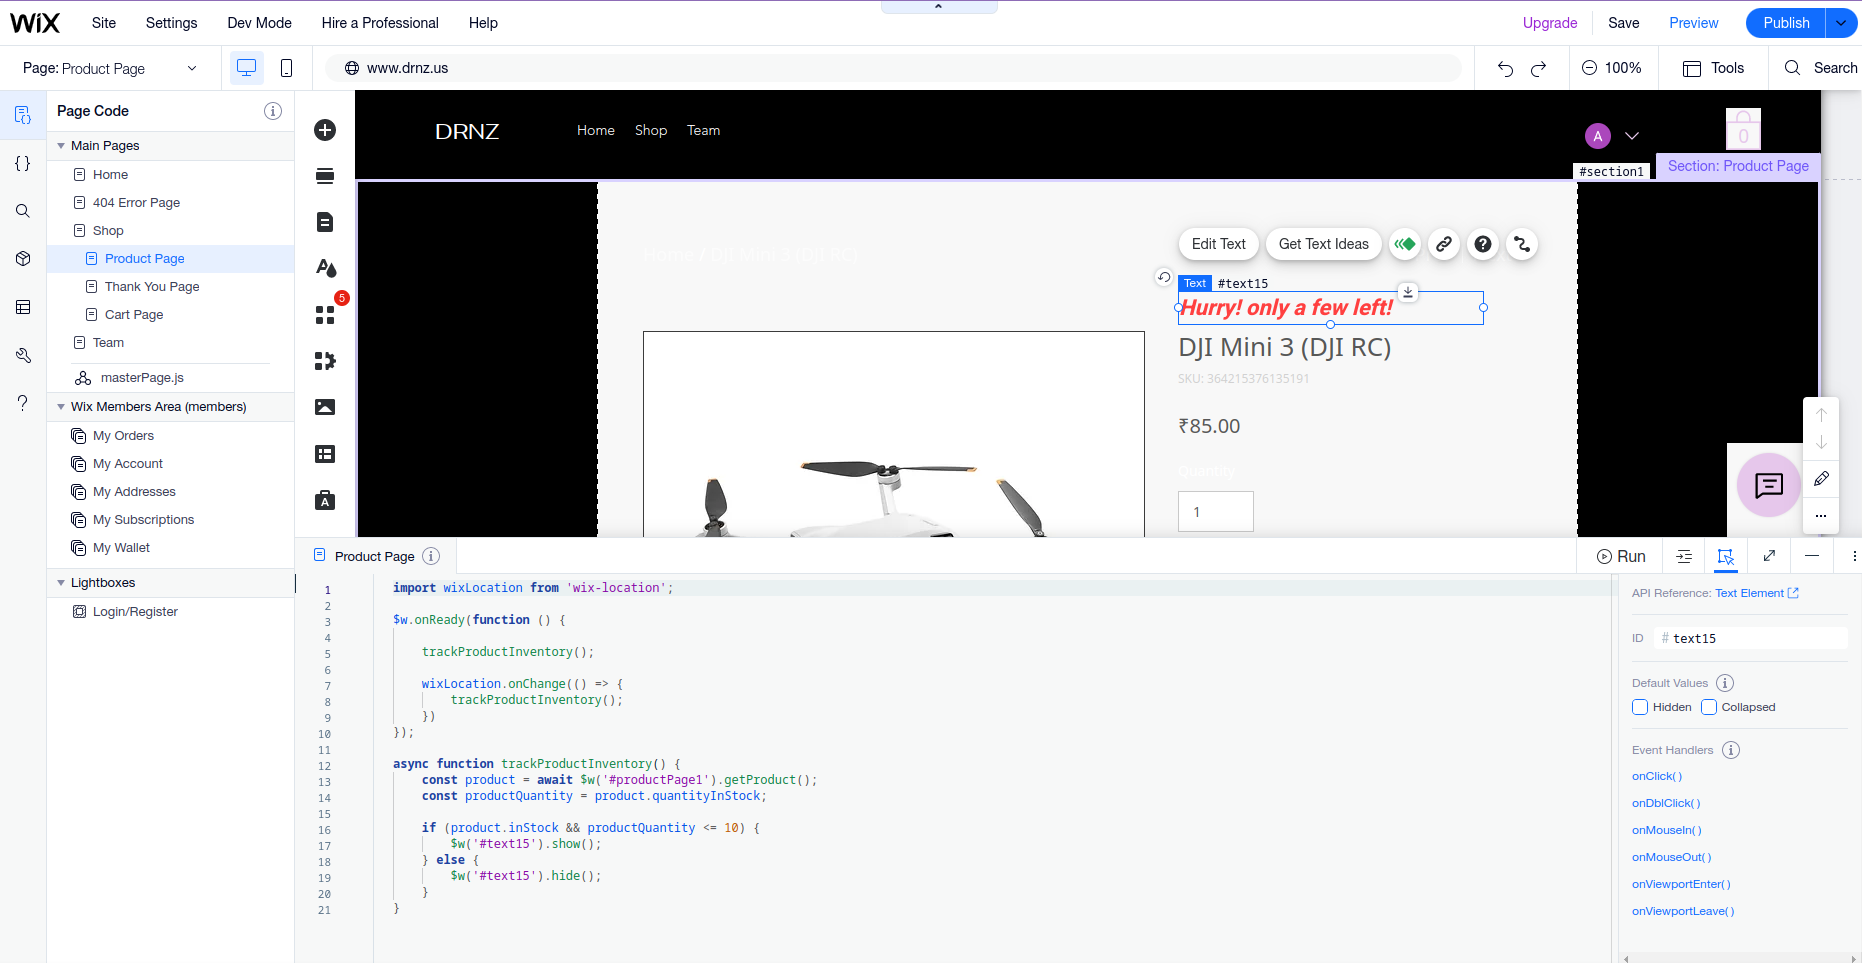Click the Edit Text button

[1218, 244]
